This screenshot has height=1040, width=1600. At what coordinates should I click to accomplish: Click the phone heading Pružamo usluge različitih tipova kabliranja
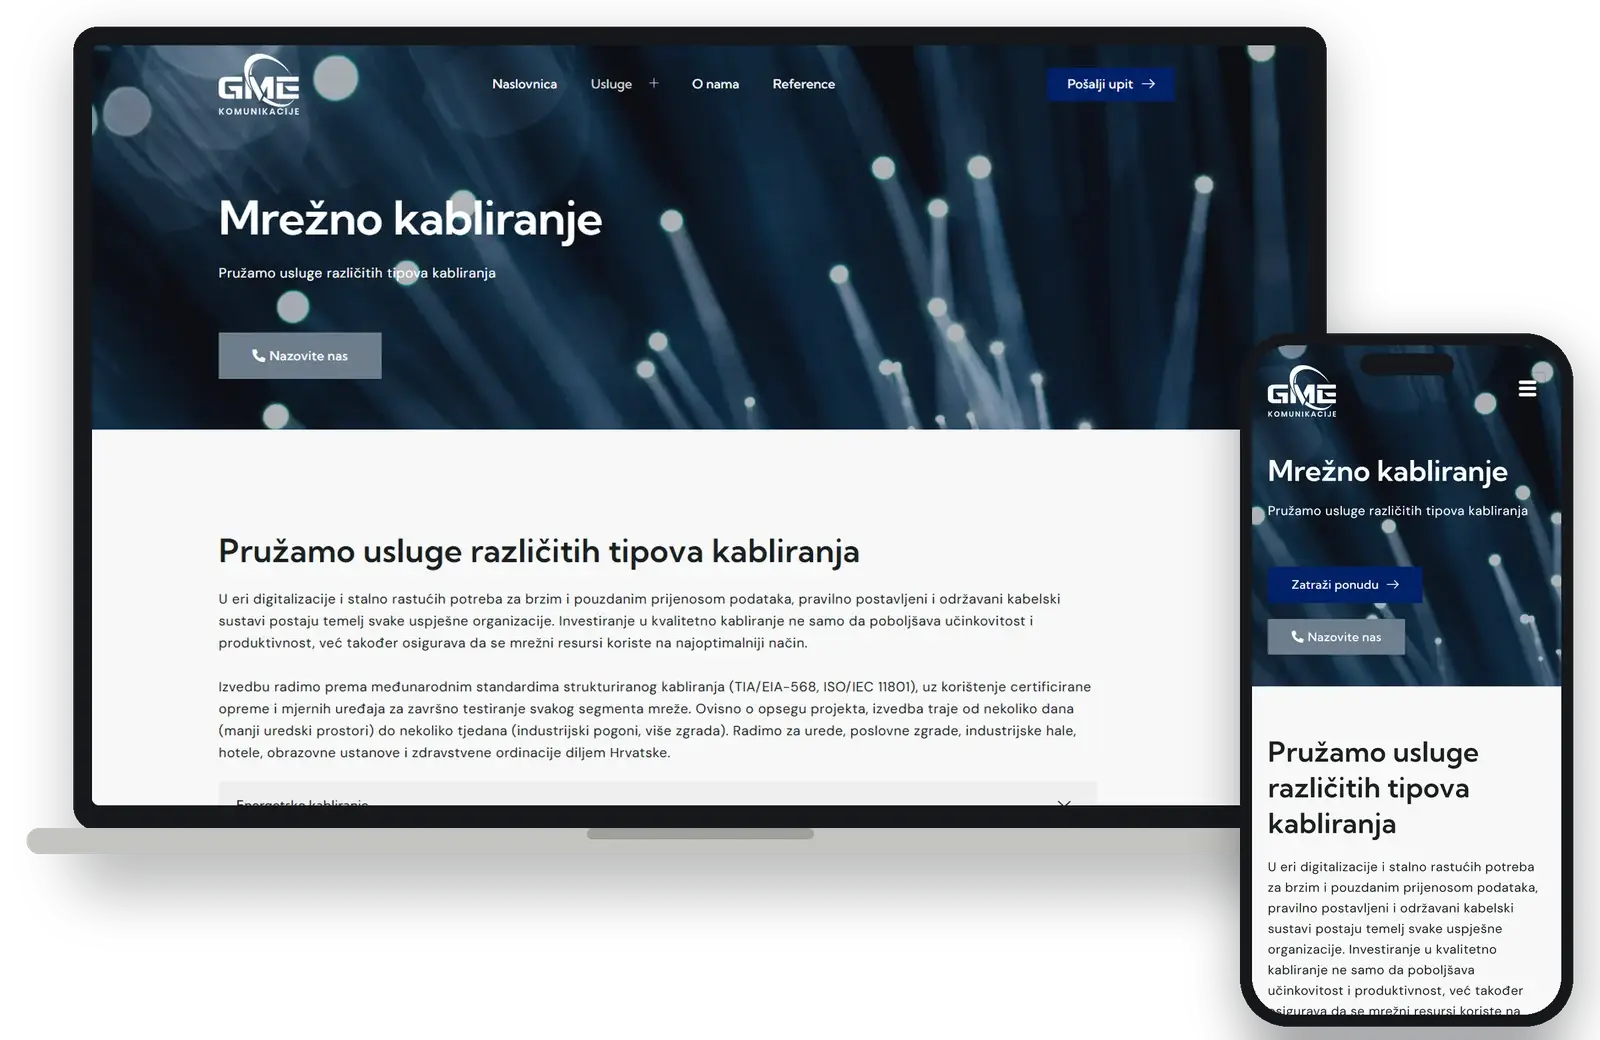coord(1373,788)
